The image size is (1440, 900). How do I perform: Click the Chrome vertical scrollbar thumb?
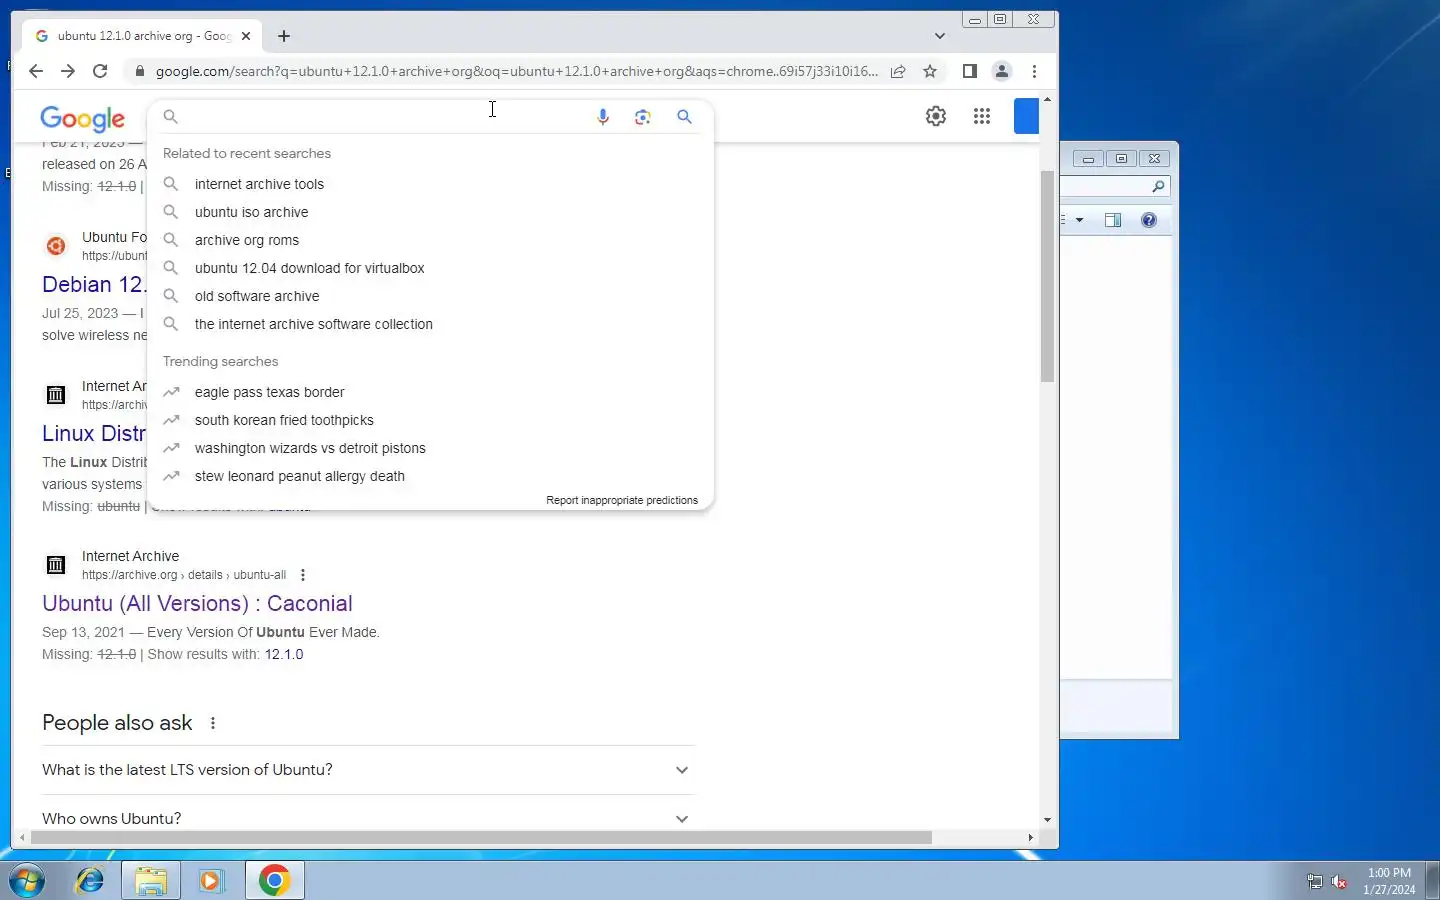coord(1047,276)
